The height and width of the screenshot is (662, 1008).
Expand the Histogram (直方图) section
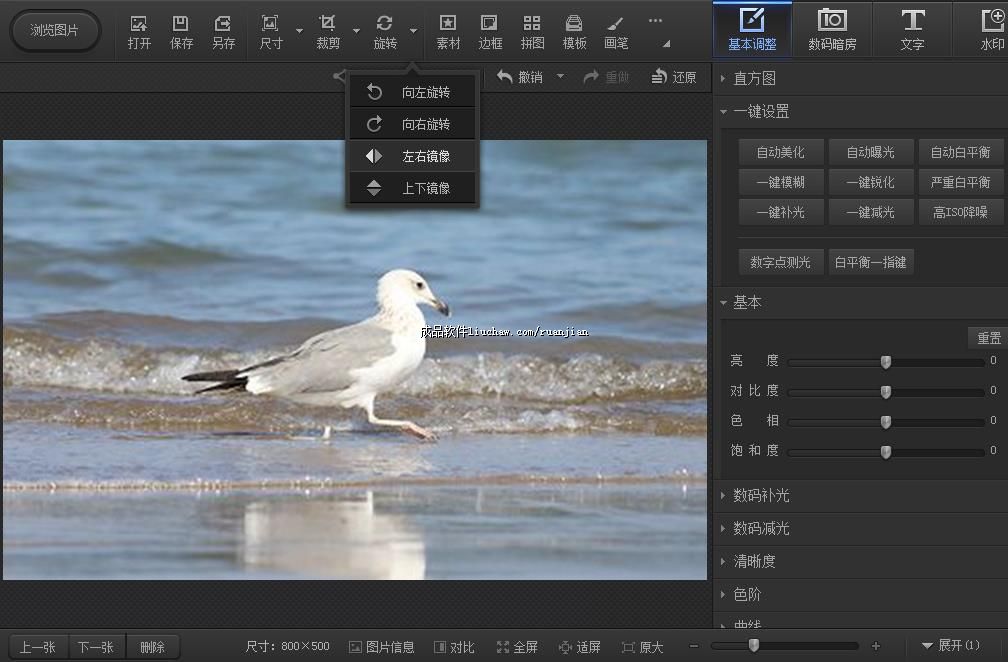click(x=755, y=79)
